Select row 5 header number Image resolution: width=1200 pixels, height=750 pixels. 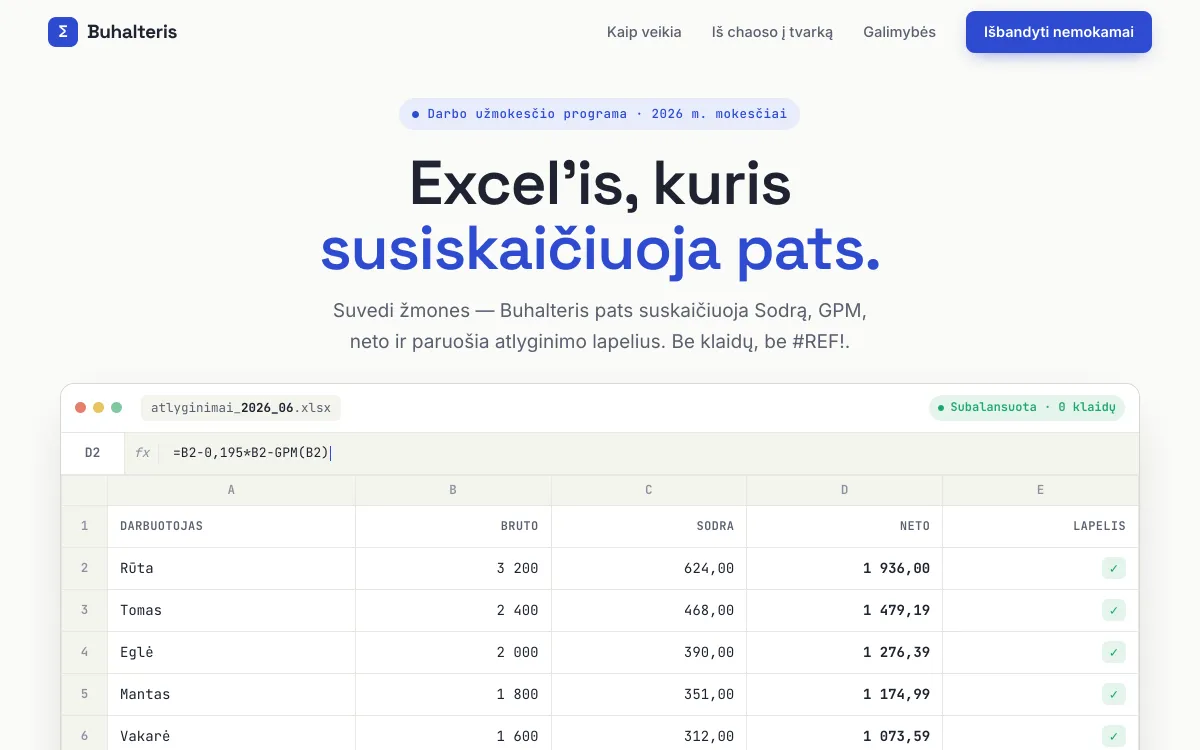click(x=85, y=694)
